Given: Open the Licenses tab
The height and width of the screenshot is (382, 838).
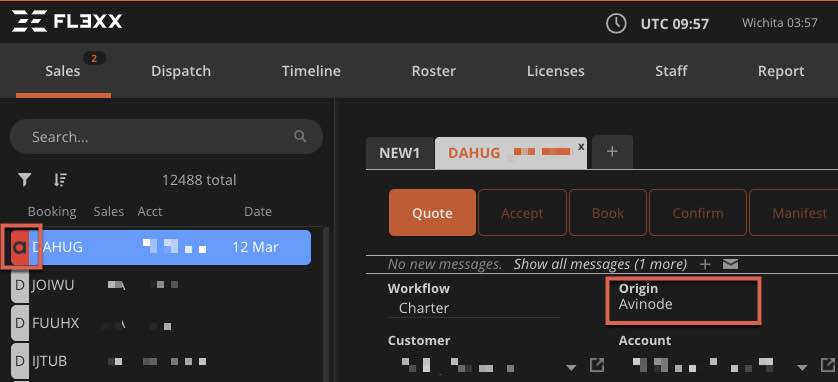Looking at the screenshot, I should [556, 71].
